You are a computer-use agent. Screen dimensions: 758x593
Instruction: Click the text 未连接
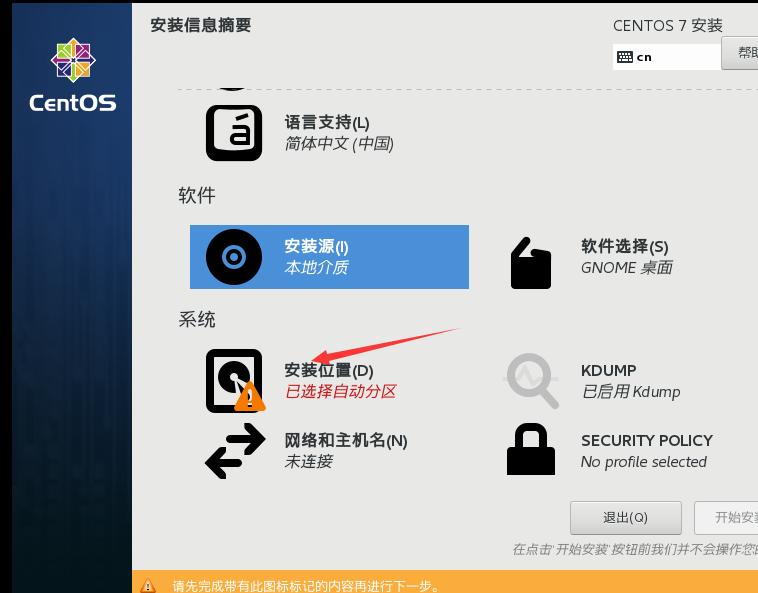(308, 462)
